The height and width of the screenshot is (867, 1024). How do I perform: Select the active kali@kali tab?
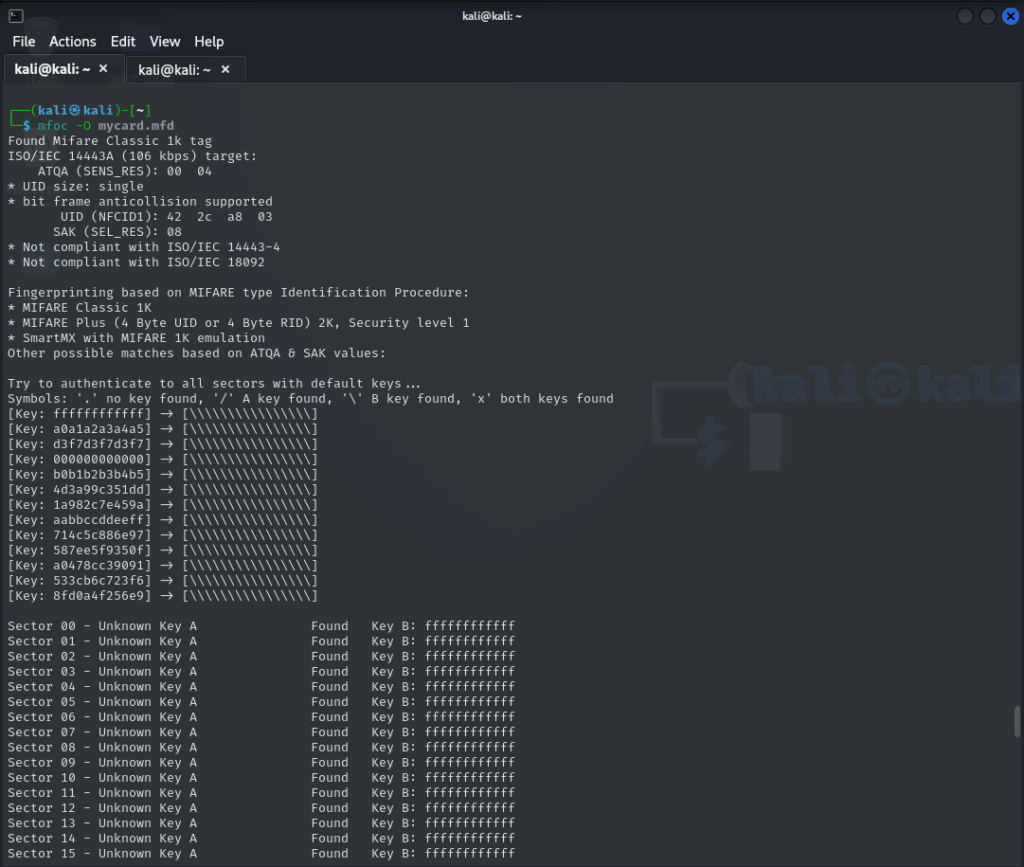(50, 69)
